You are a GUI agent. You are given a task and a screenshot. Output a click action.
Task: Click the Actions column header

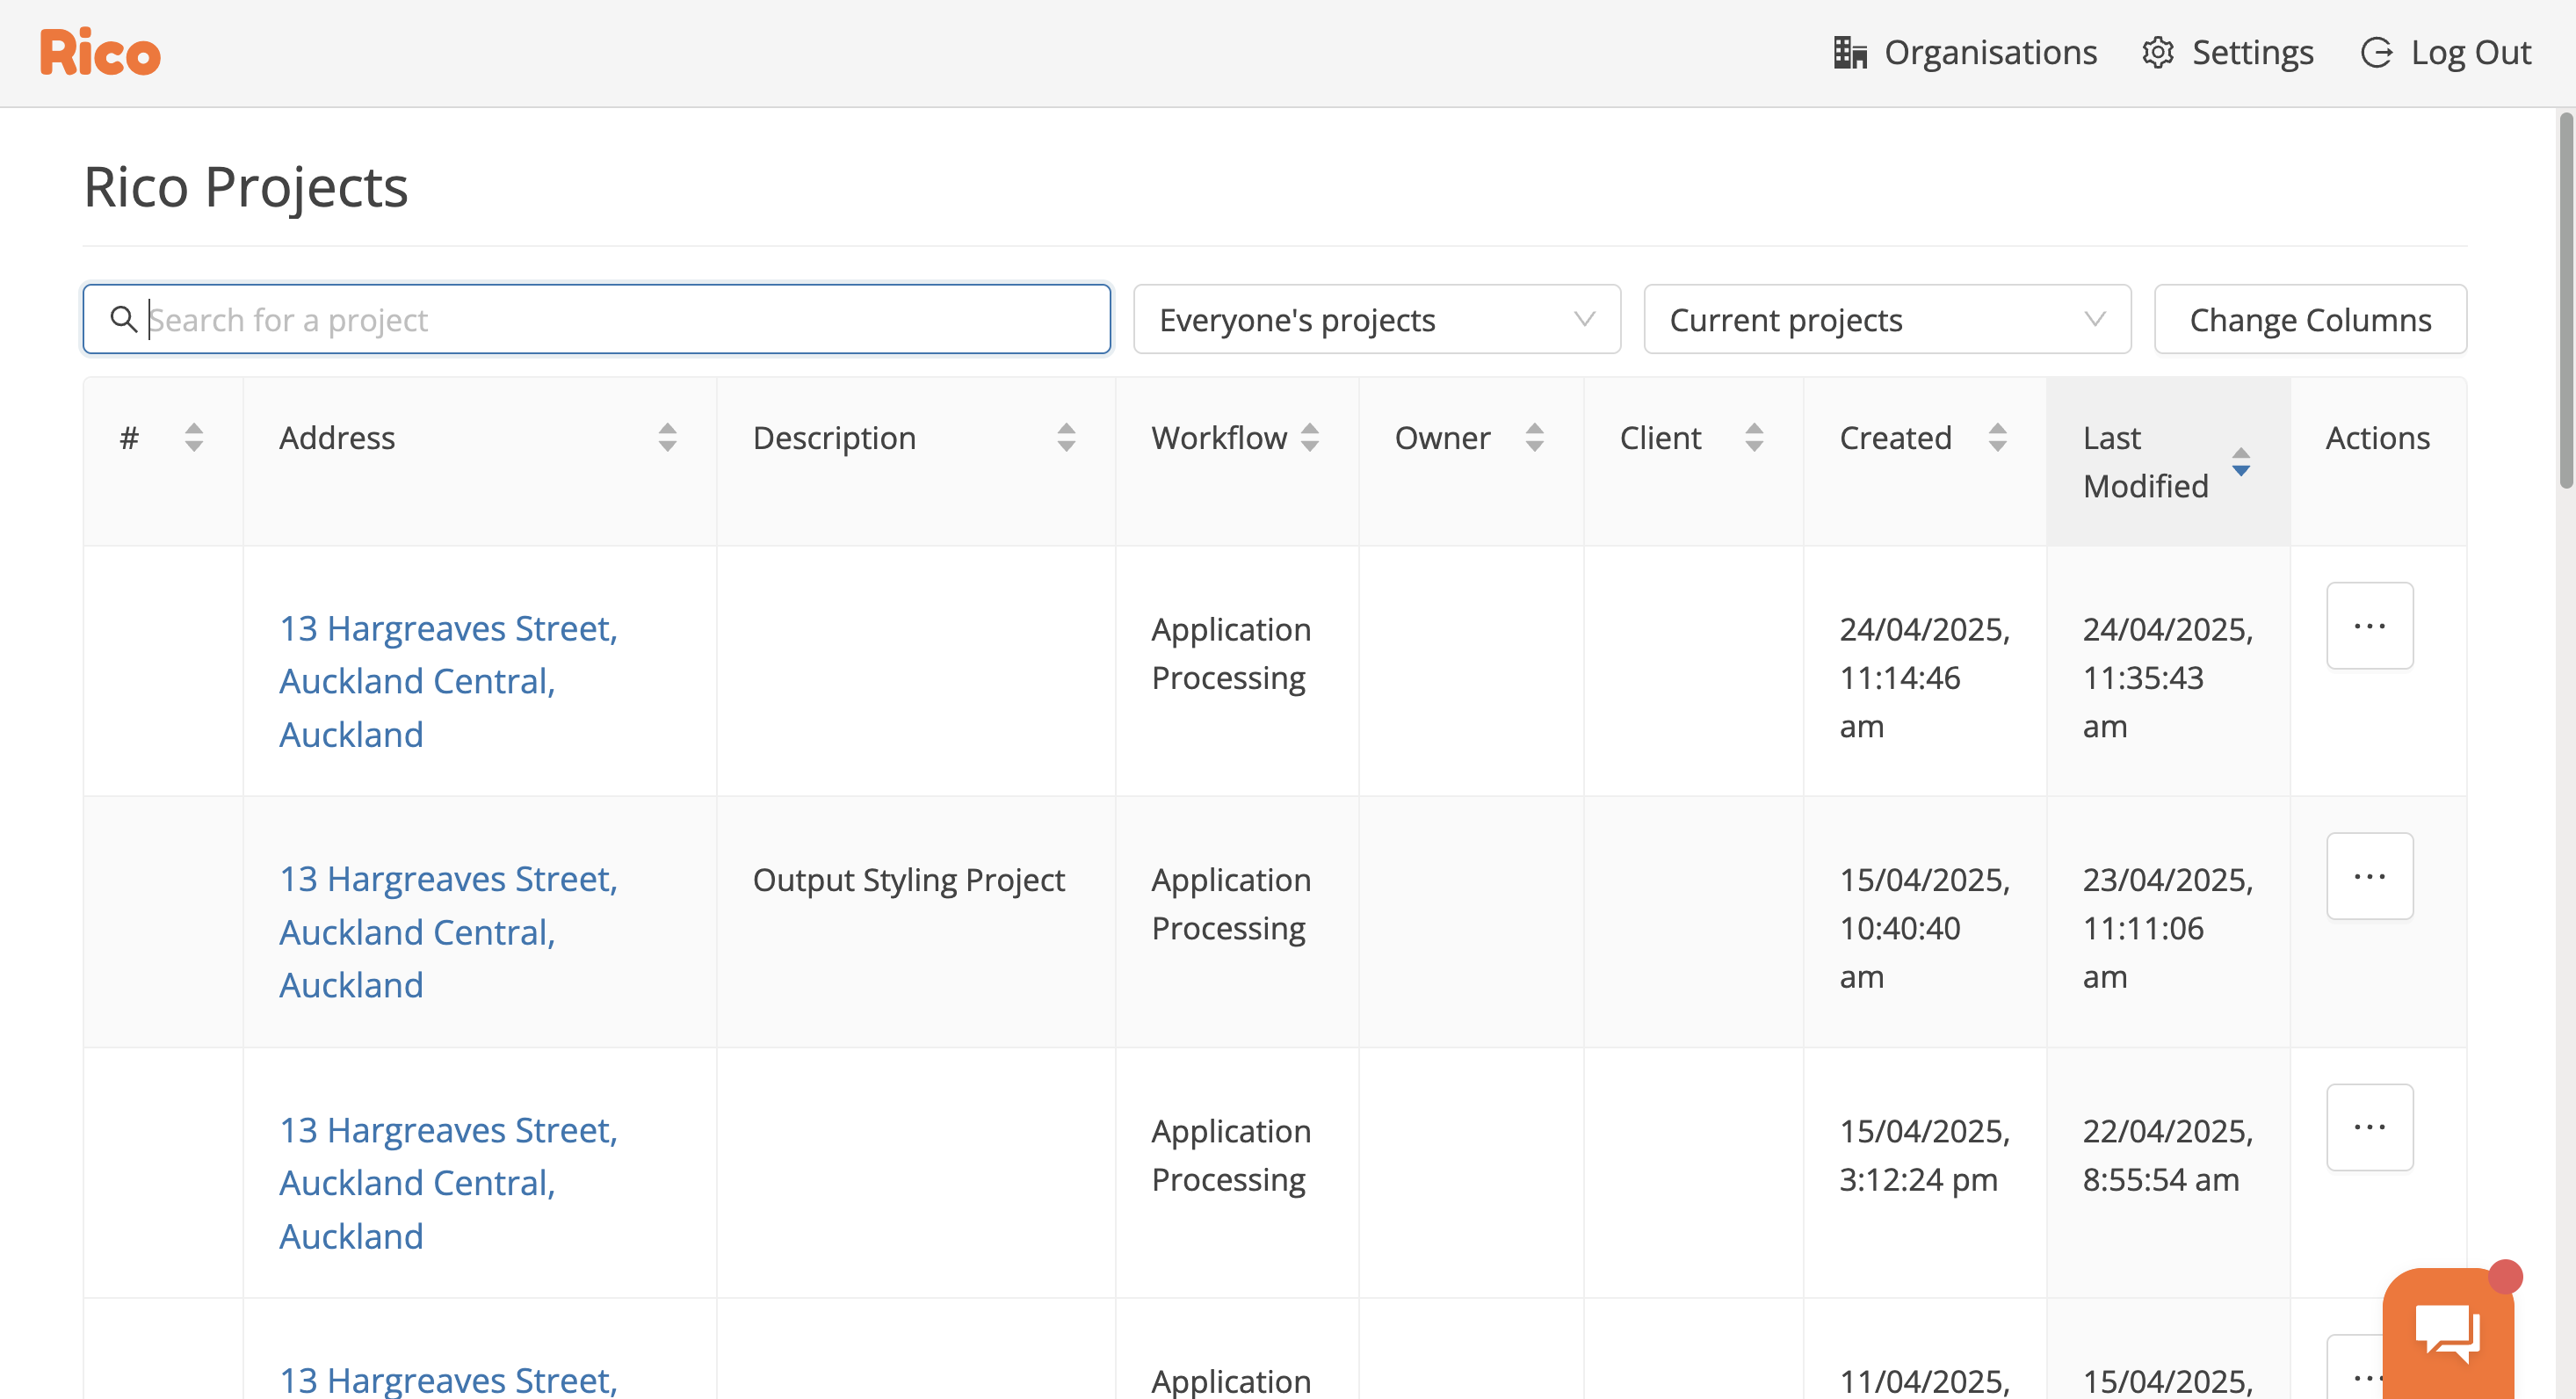[2377, 437]
